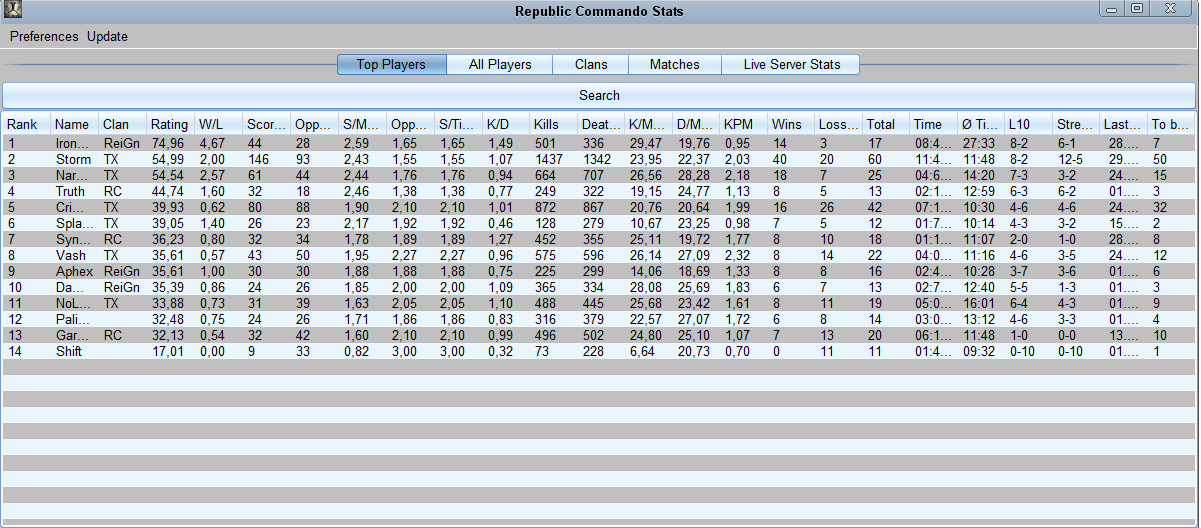Screen dimensions: 1201x528
Task: Click the kills value 73 in Shift row
Action: (x=541, y=351)
